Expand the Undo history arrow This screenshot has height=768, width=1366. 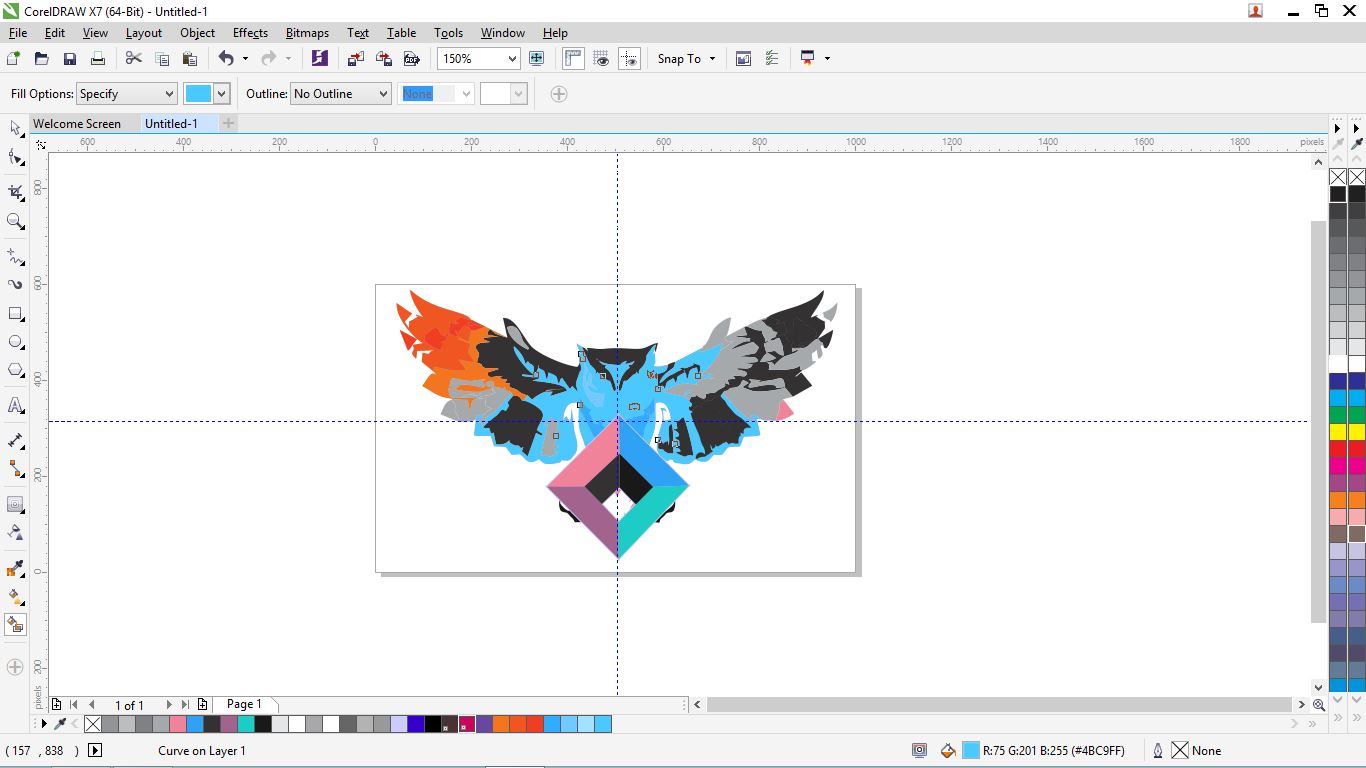[245, 59]
